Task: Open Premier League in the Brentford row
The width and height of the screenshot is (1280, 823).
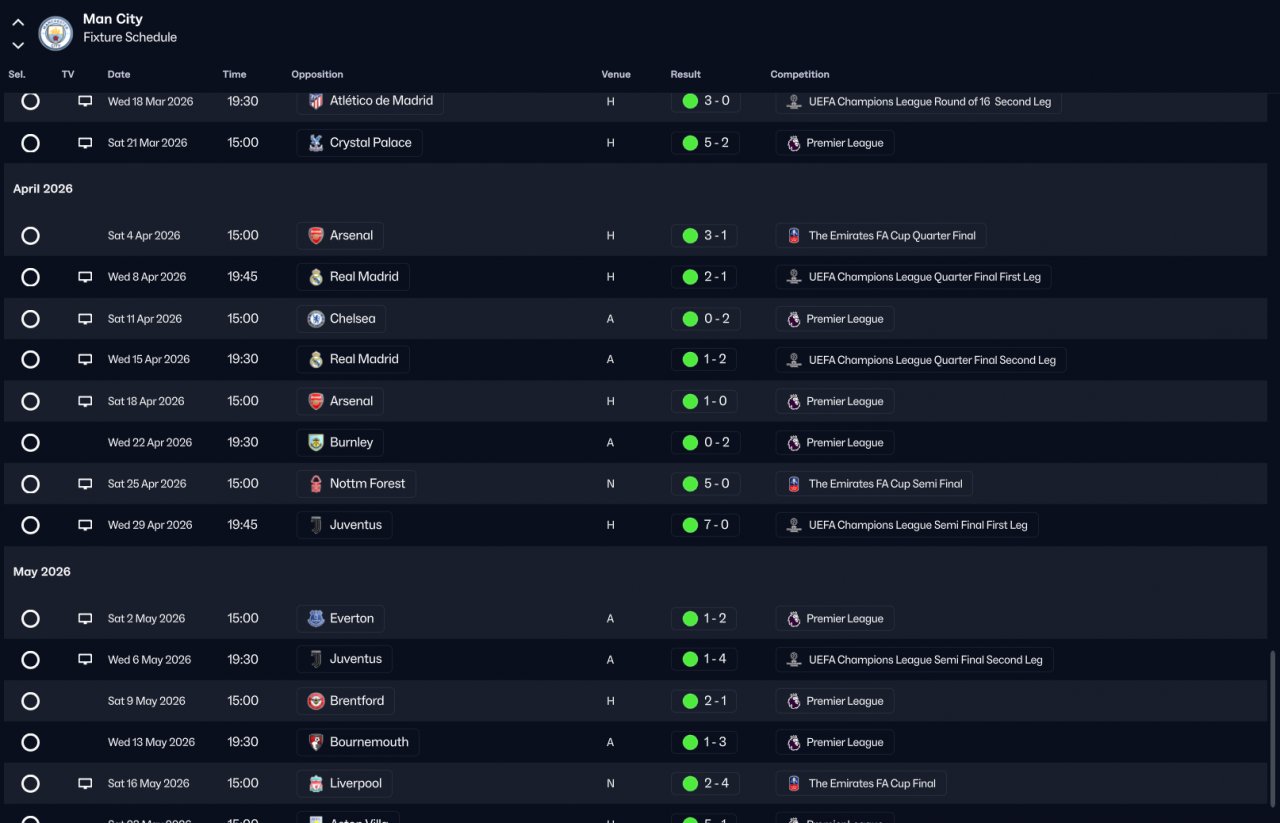Action: [835, 701]
